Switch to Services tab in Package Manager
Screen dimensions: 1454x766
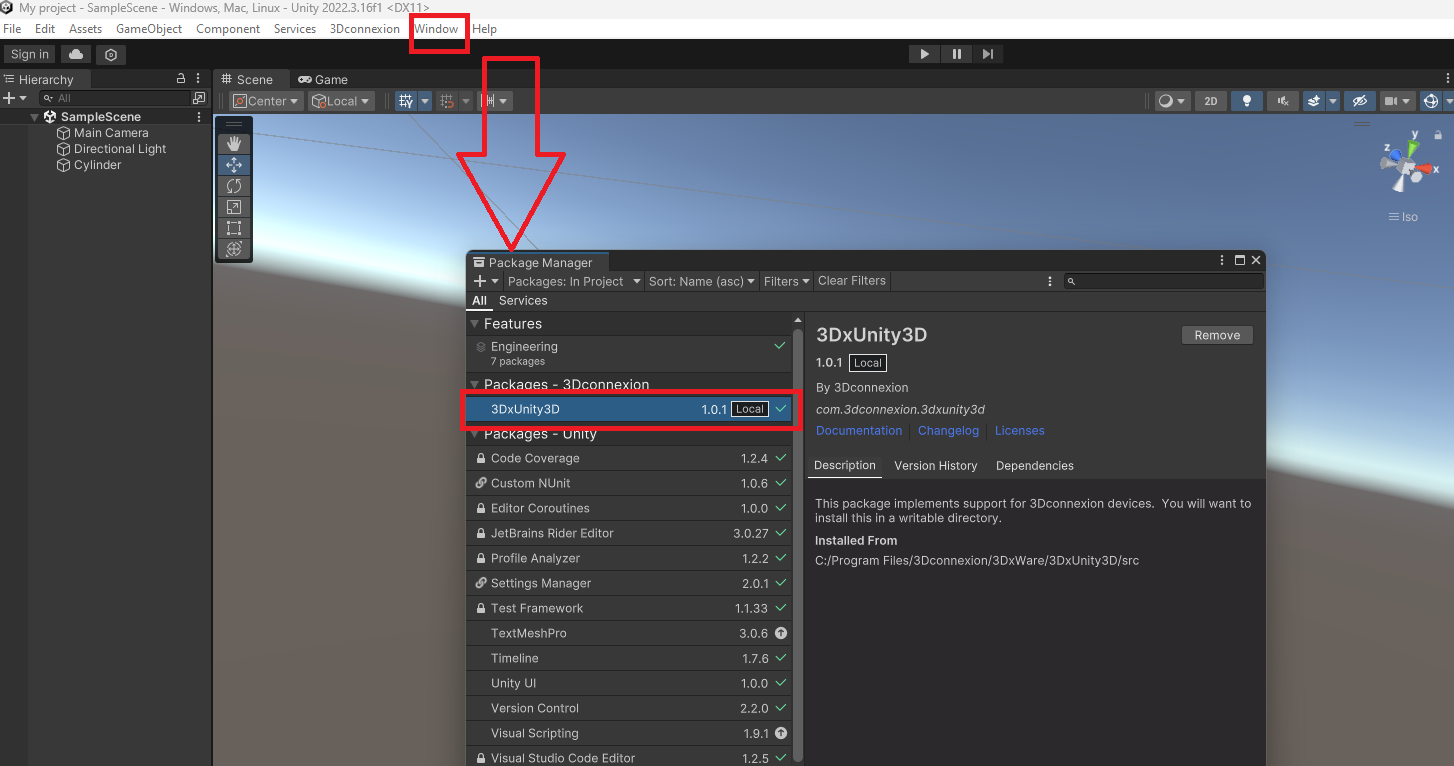[523, 300]
